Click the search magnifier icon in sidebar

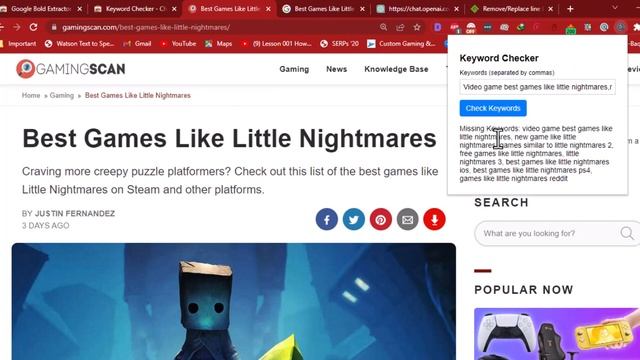point(627,233)
